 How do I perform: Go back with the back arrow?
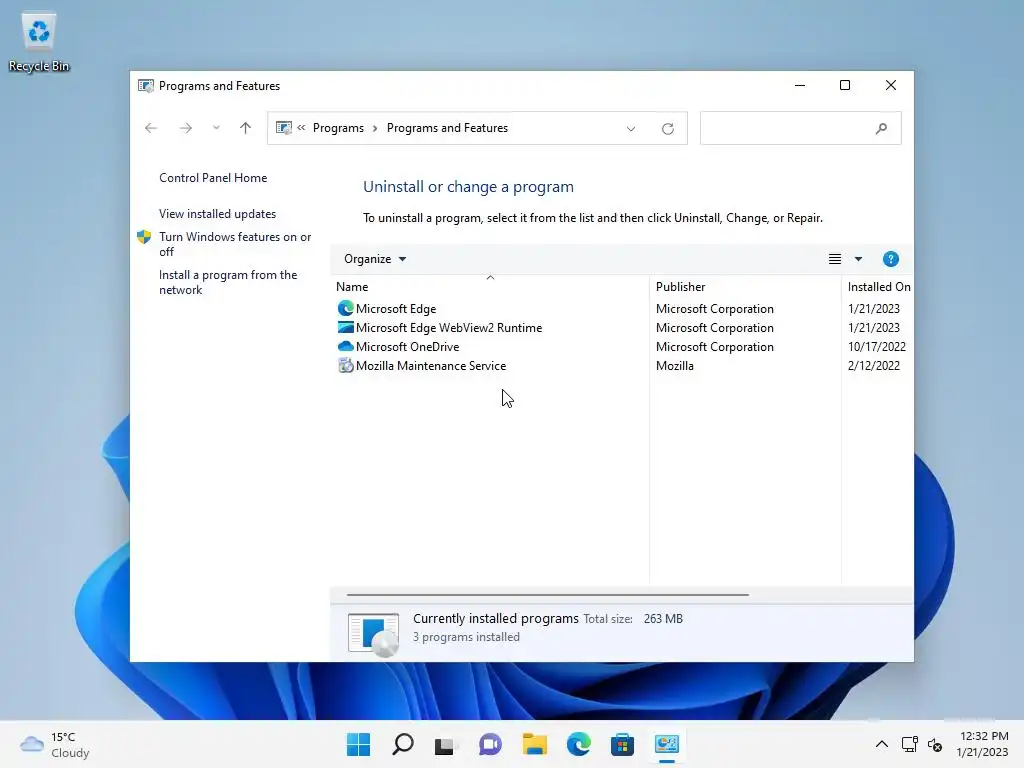(151, 128)
